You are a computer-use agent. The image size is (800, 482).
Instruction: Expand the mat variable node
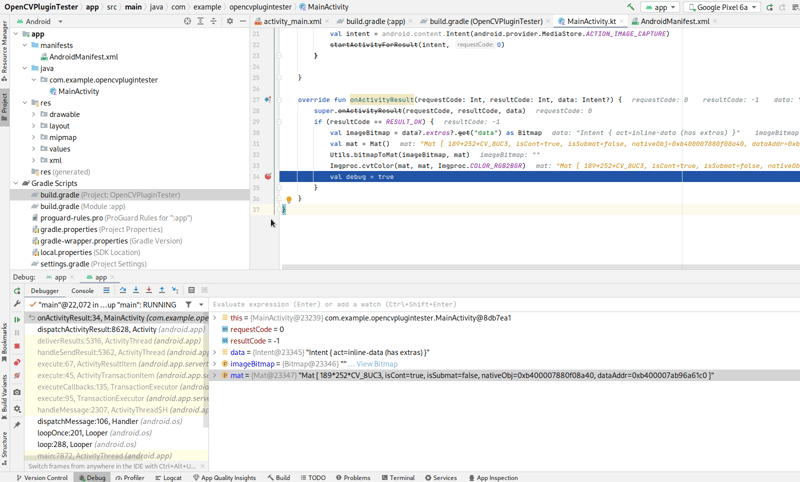(215, 376)
